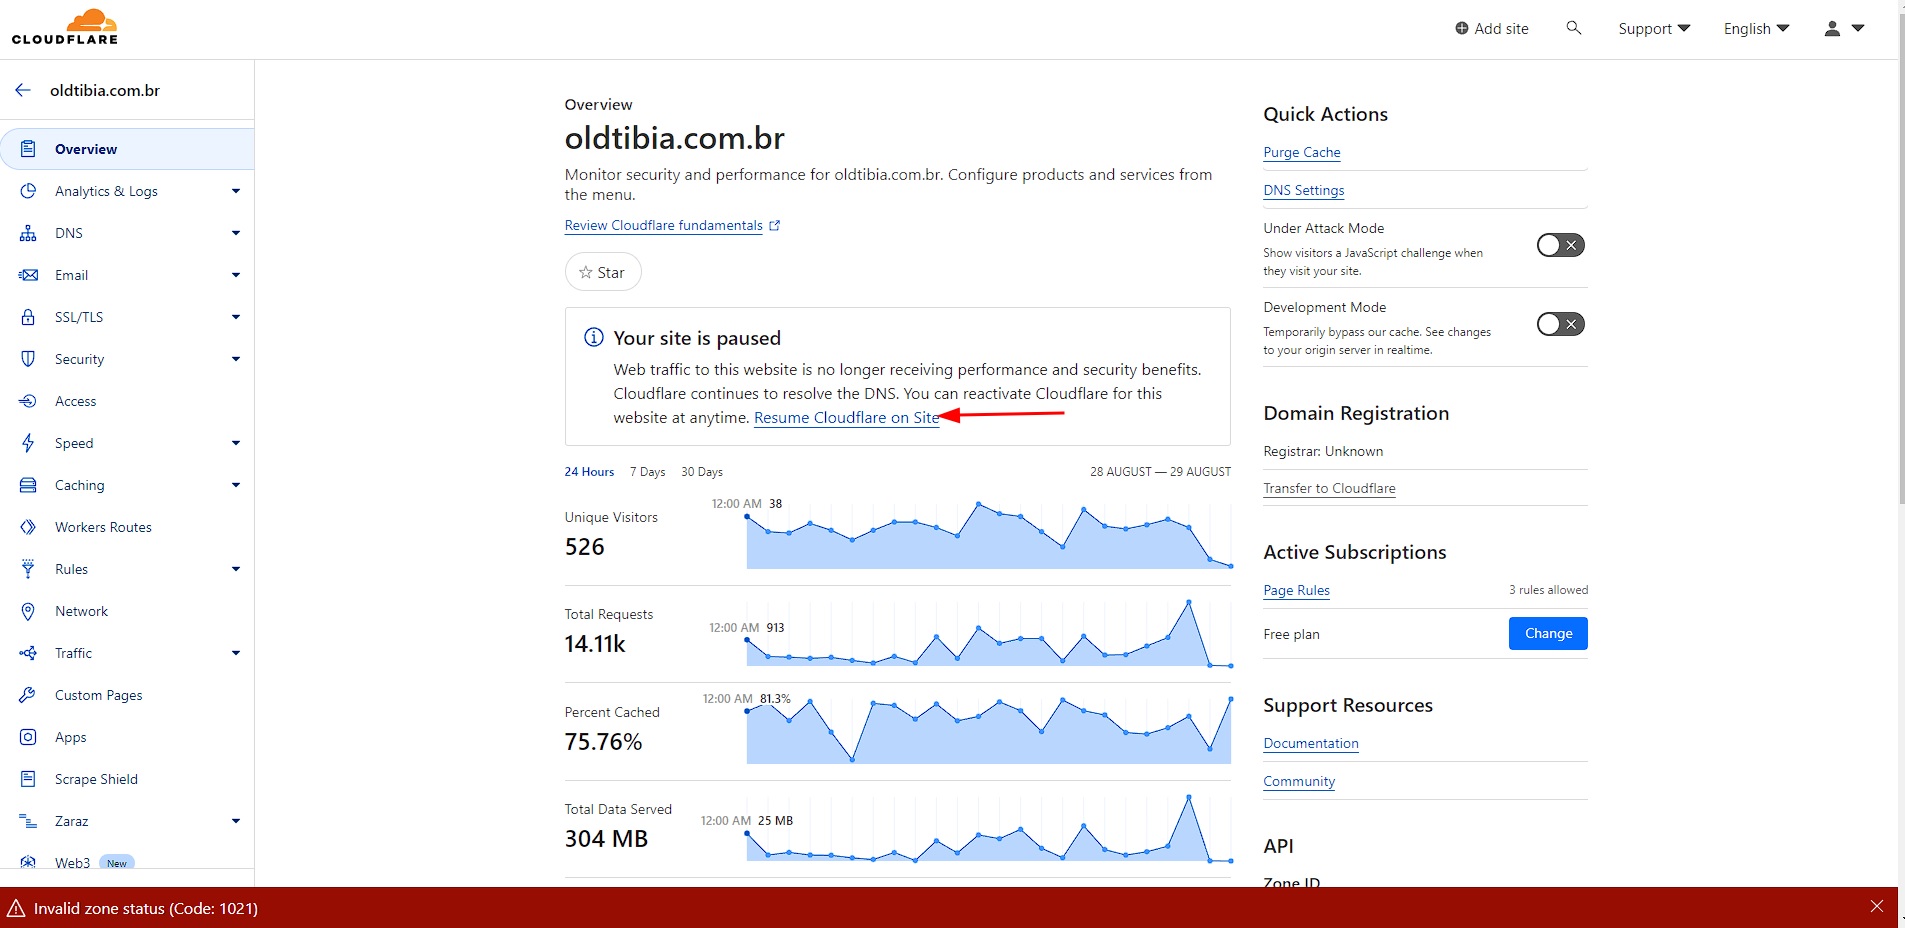Turn on Development Mode switch
Screen dimensions: 1905x928
pyautogui.click(x=1561, y=324)
